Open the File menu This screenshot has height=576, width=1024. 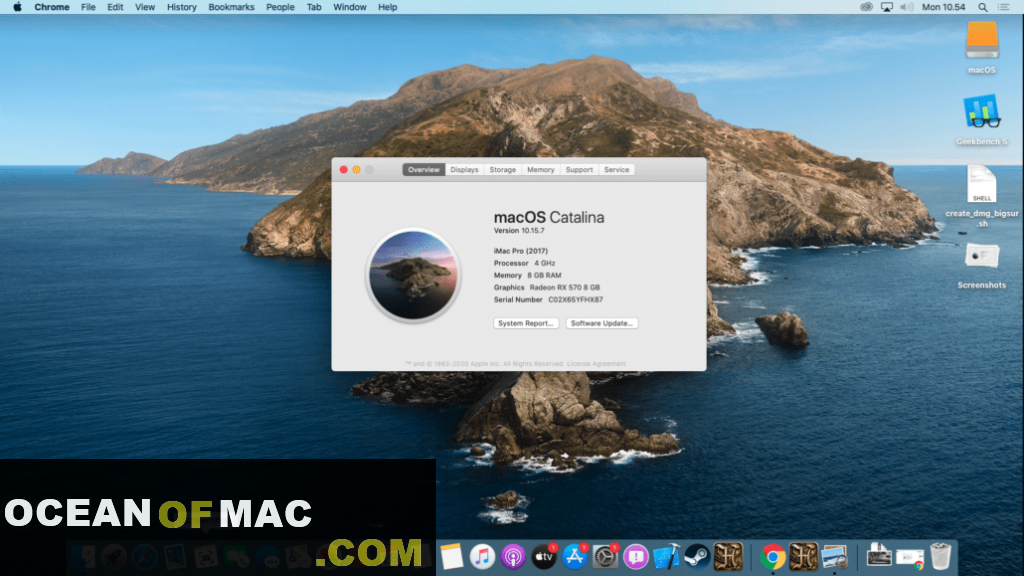[x=88, y=7]
